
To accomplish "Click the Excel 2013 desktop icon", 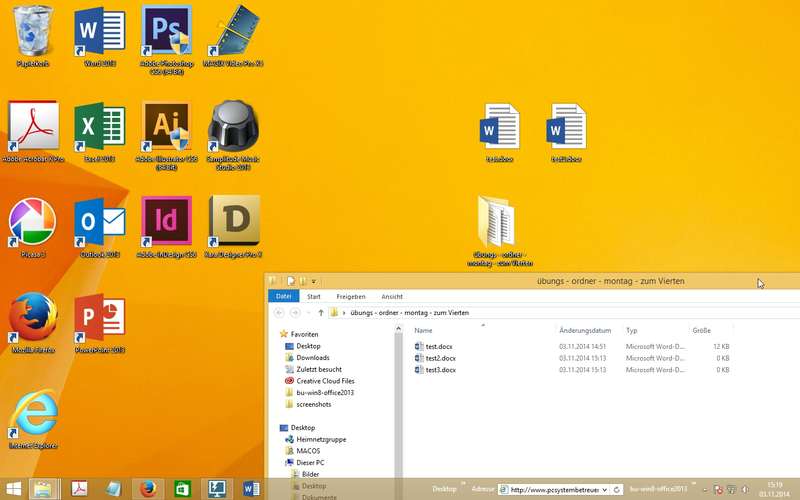I will (99, 128).
